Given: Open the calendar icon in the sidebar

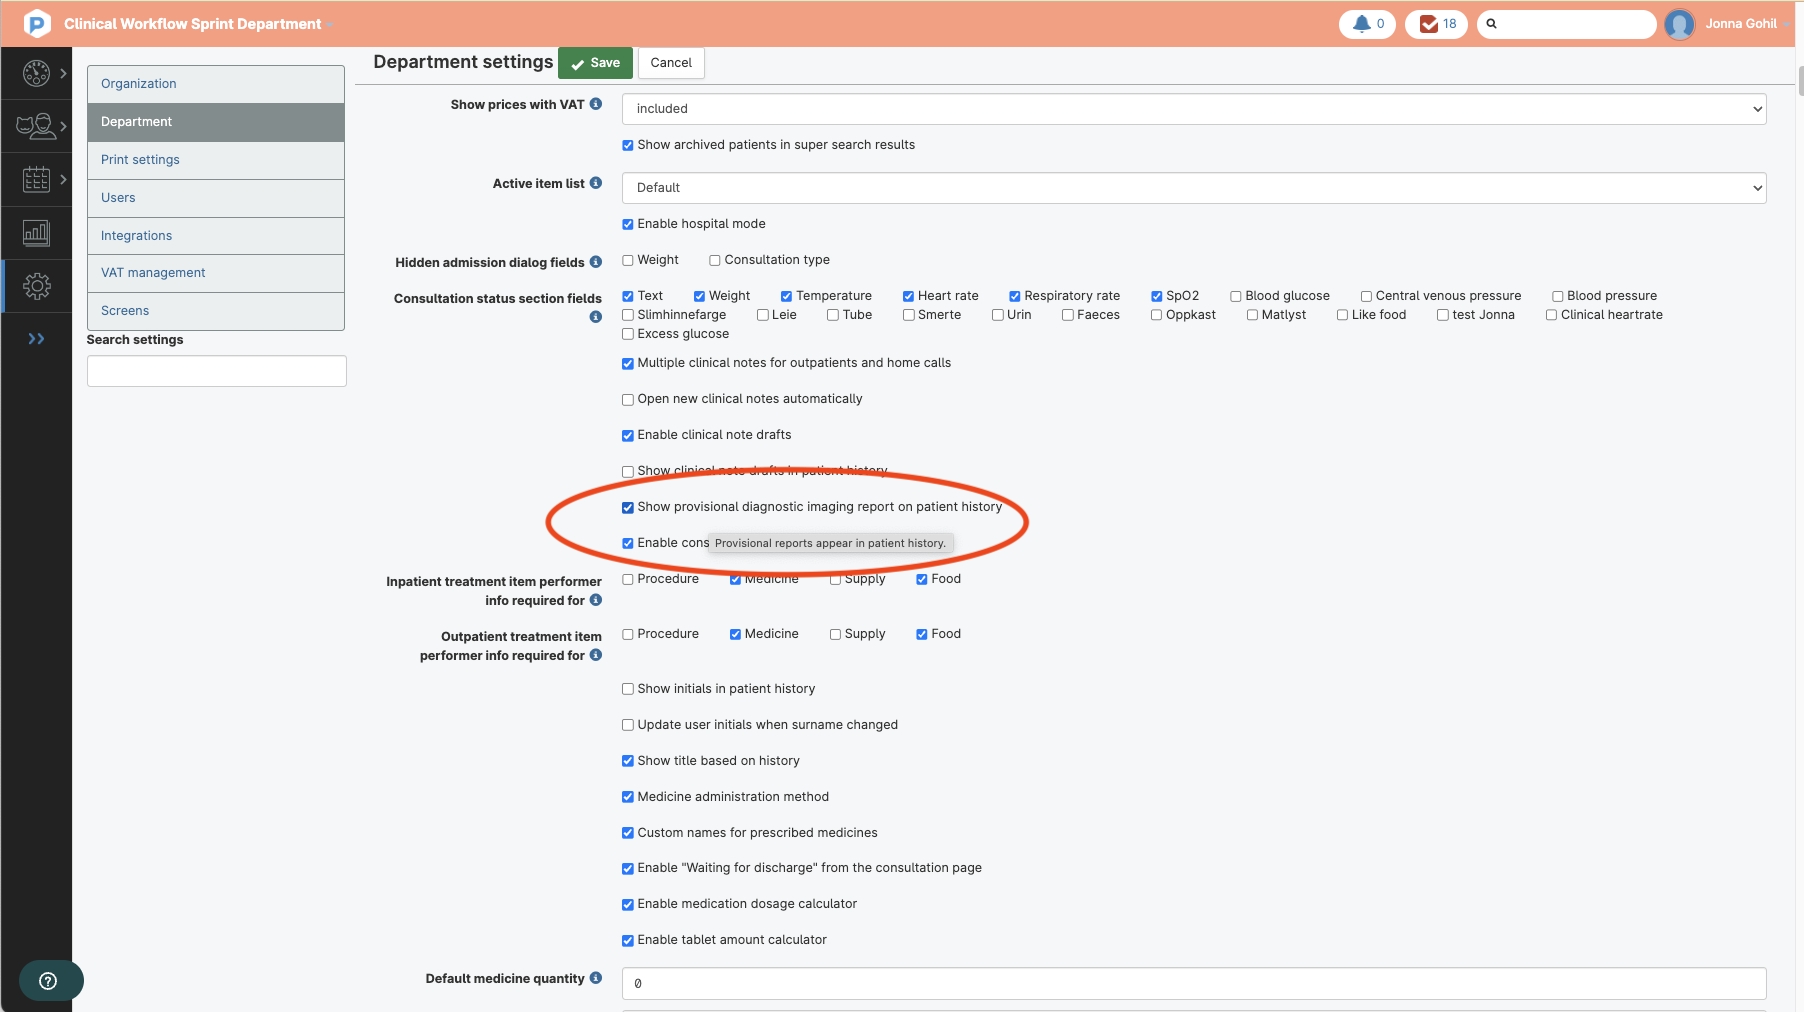Looking at the screenshot, I should coord(36,179).
